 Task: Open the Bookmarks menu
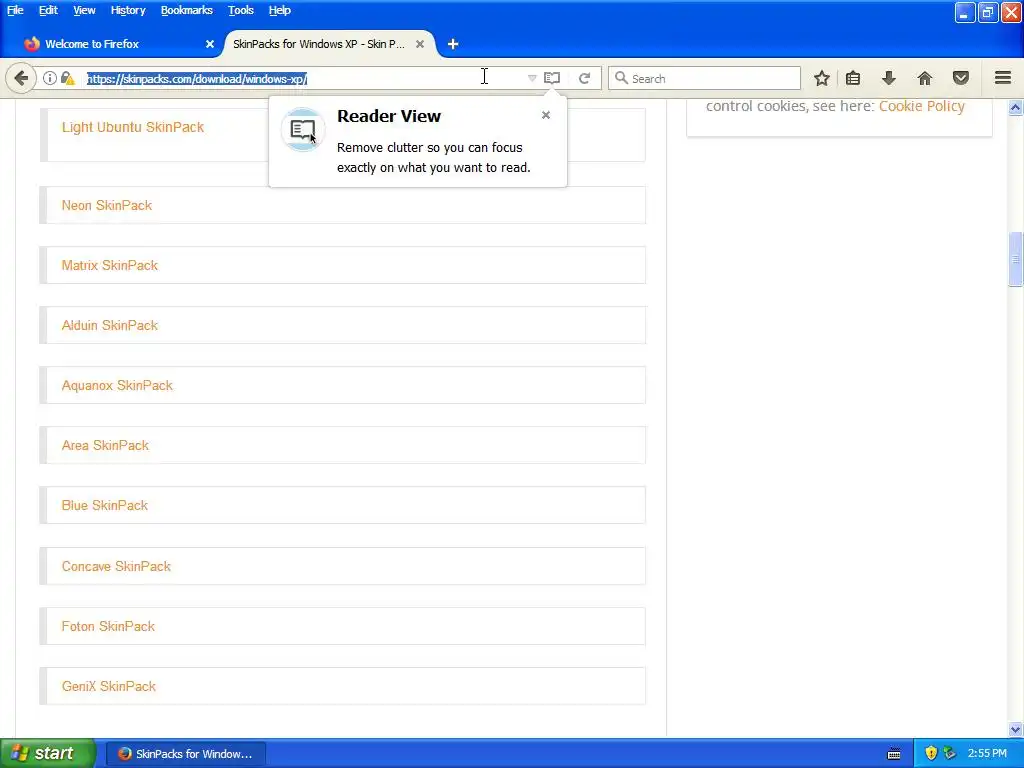[x=187, y=10]
